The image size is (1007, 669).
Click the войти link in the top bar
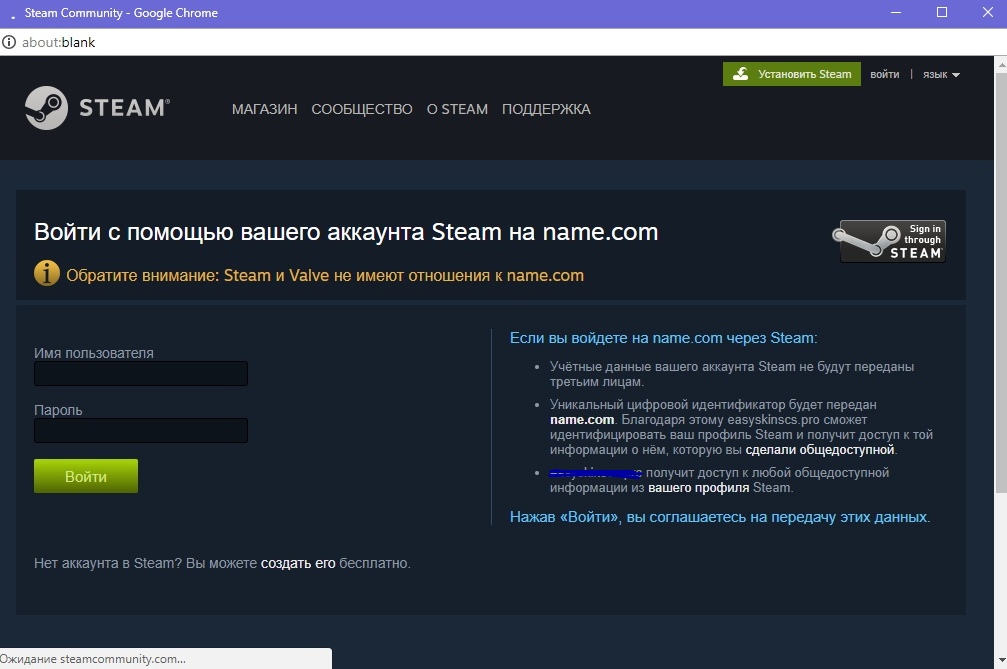884,74
